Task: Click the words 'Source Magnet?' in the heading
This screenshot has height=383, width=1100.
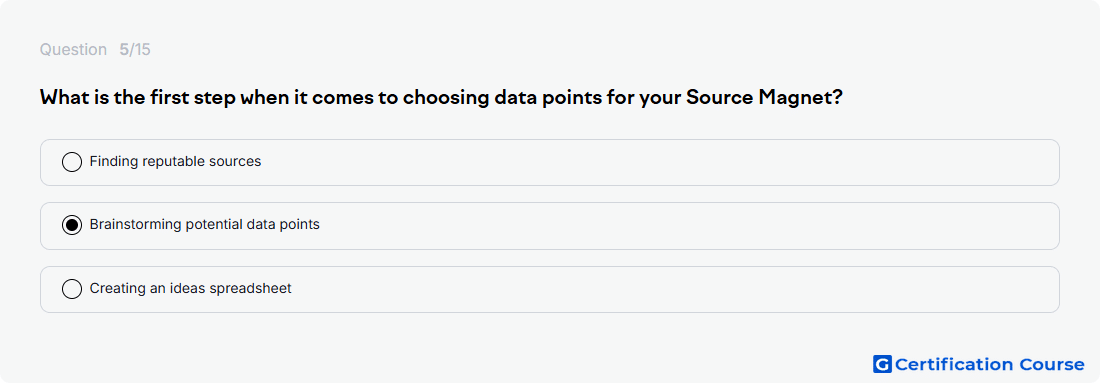Action: click(x=764, y=98)
